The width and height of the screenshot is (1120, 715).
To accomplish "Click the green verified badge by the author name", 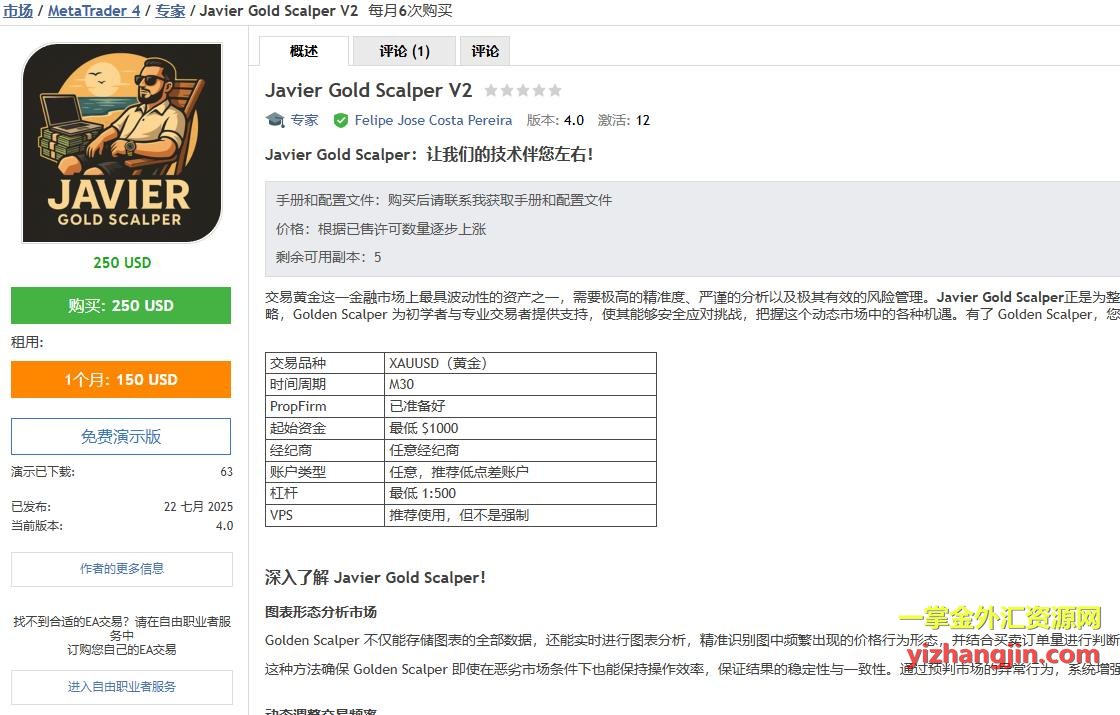I will click(341, 120).
